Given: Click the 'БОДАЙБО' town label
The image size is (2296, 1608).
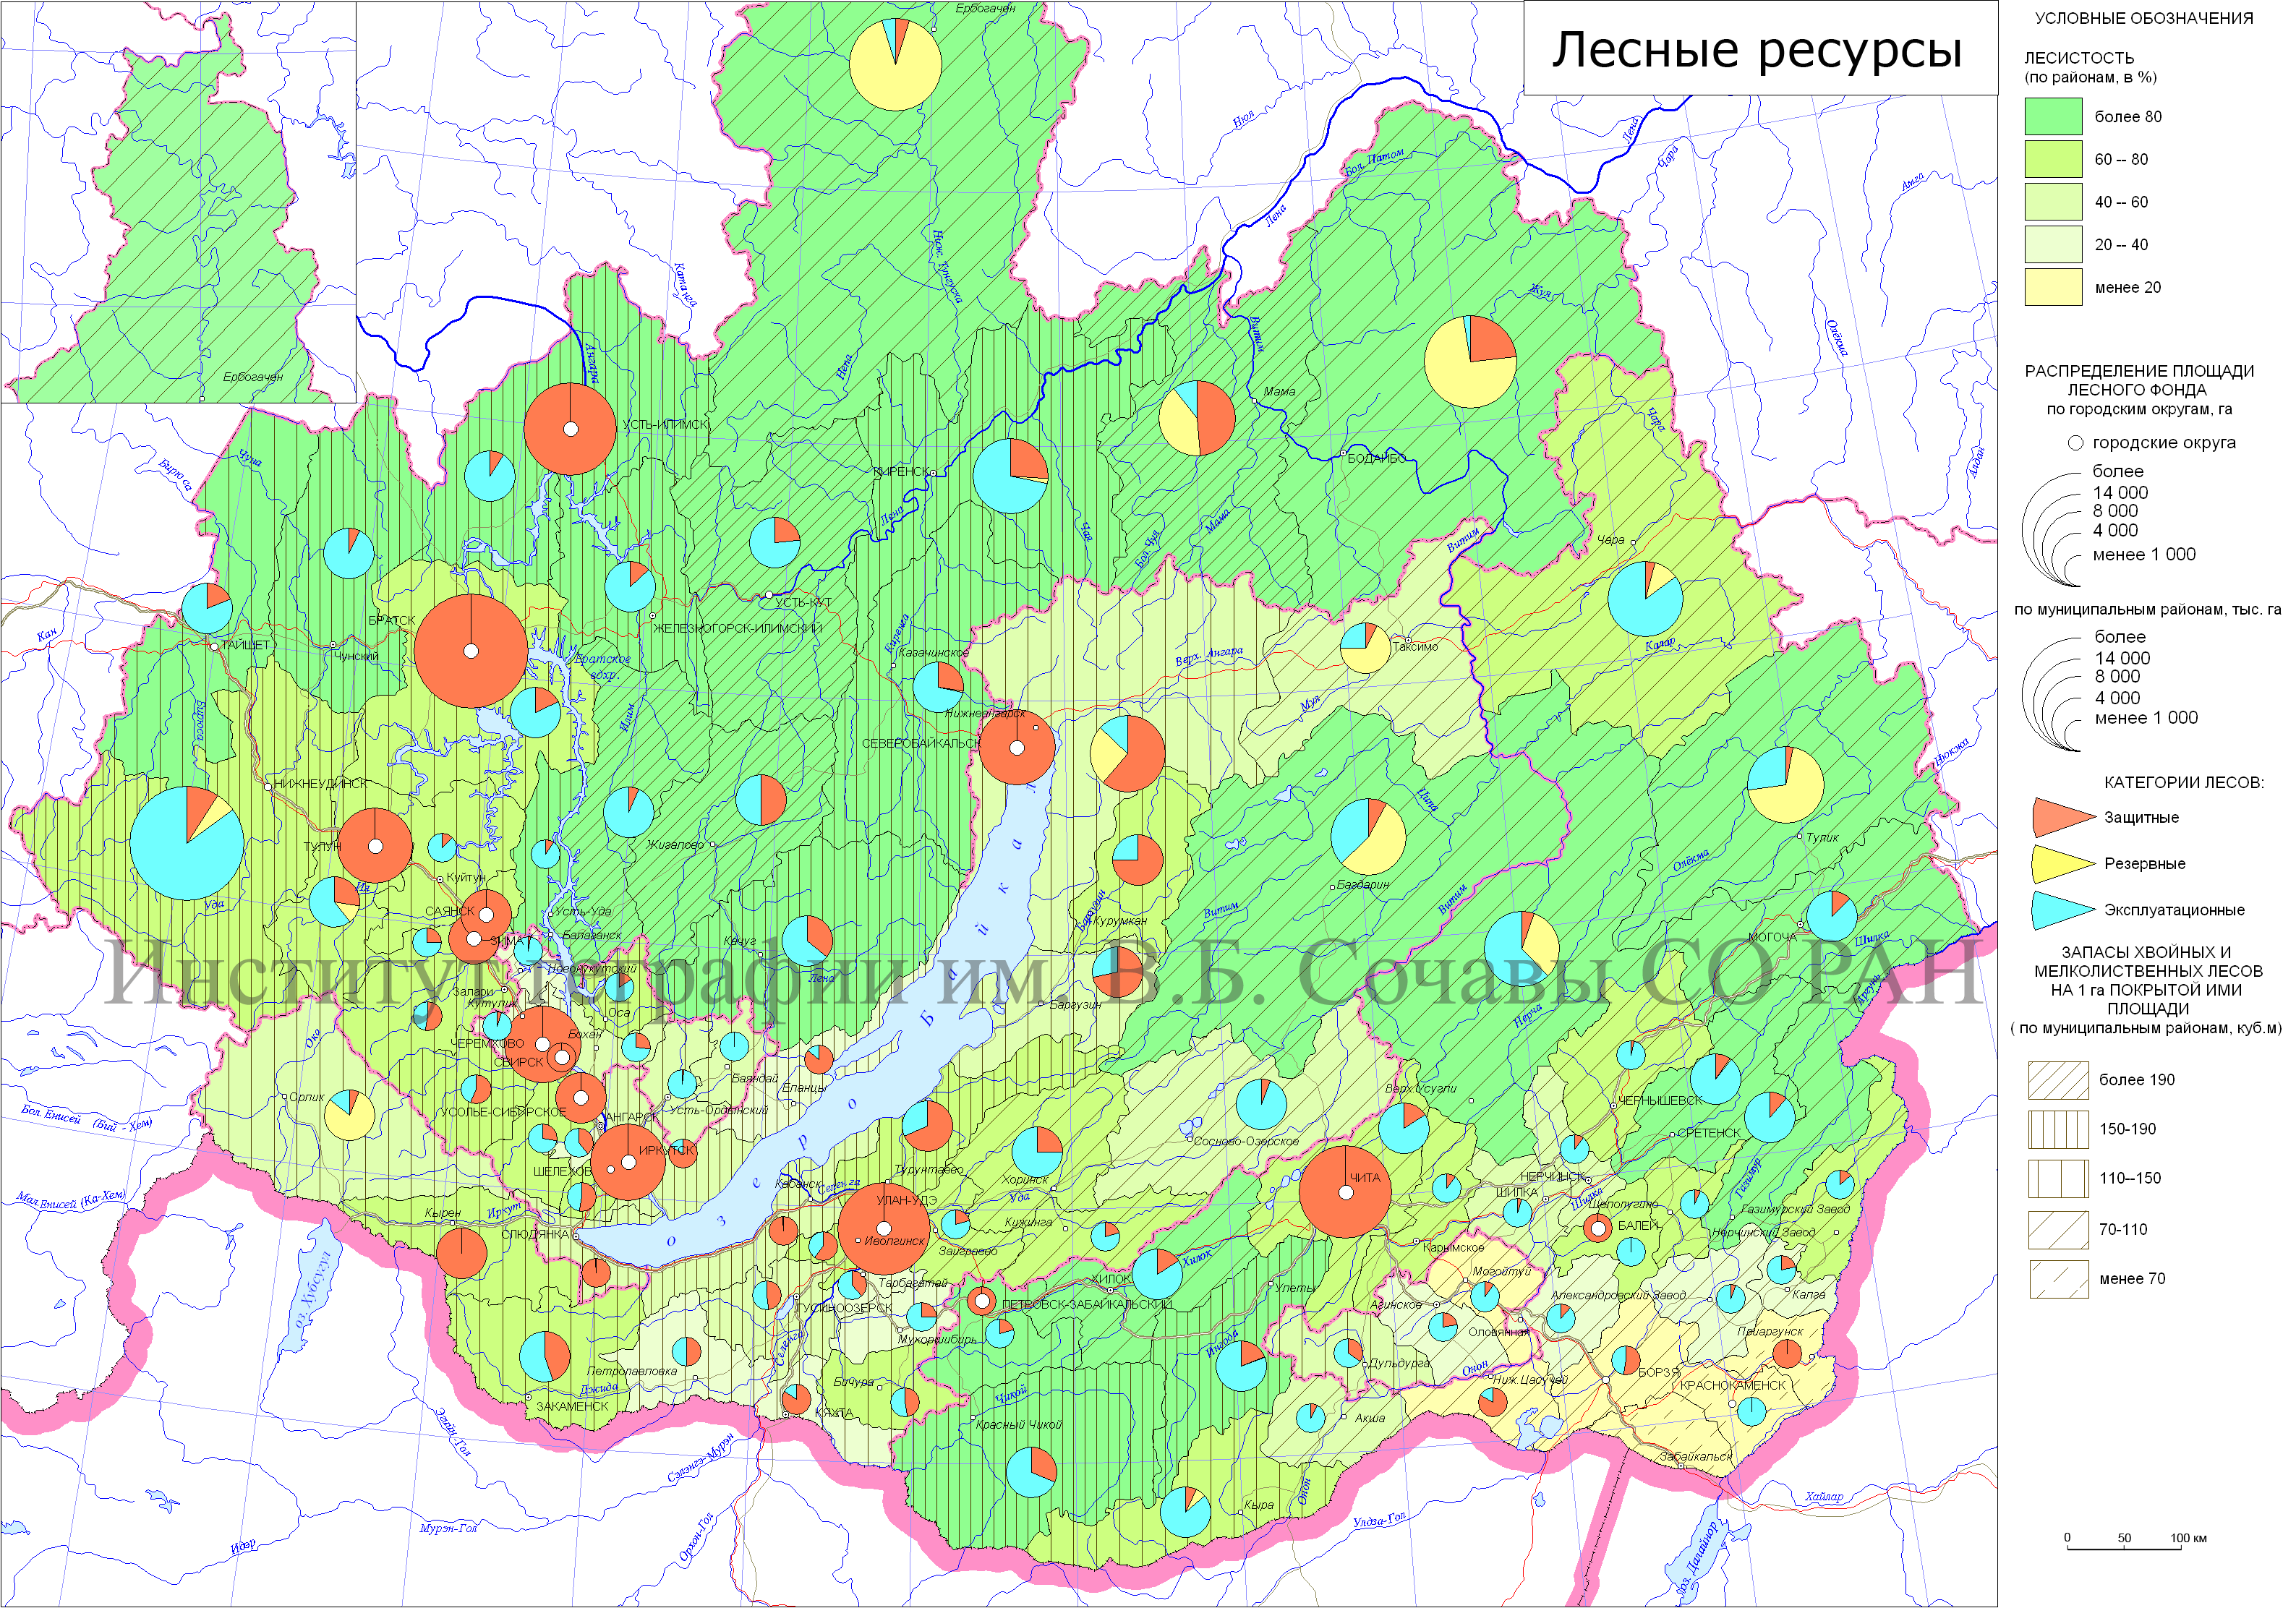Looking at the screenshot, I should 1376,458.
